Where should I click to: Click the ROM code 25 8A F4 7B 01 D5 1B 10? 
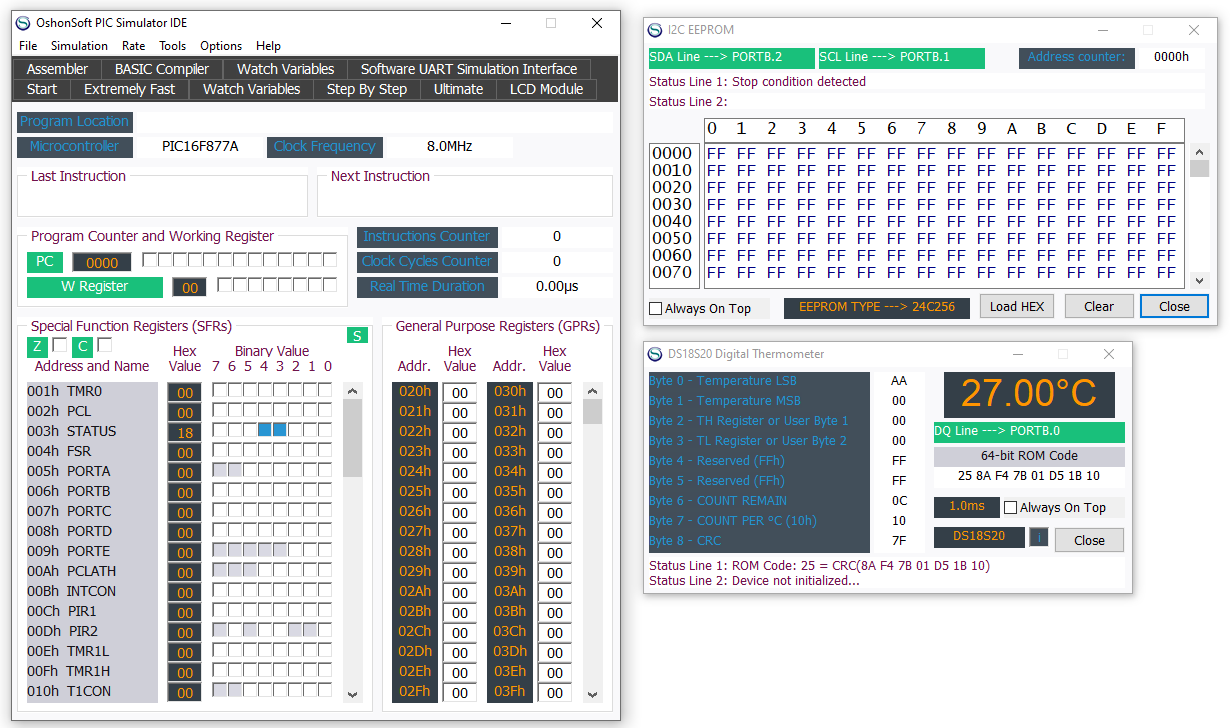point(1029,476)
